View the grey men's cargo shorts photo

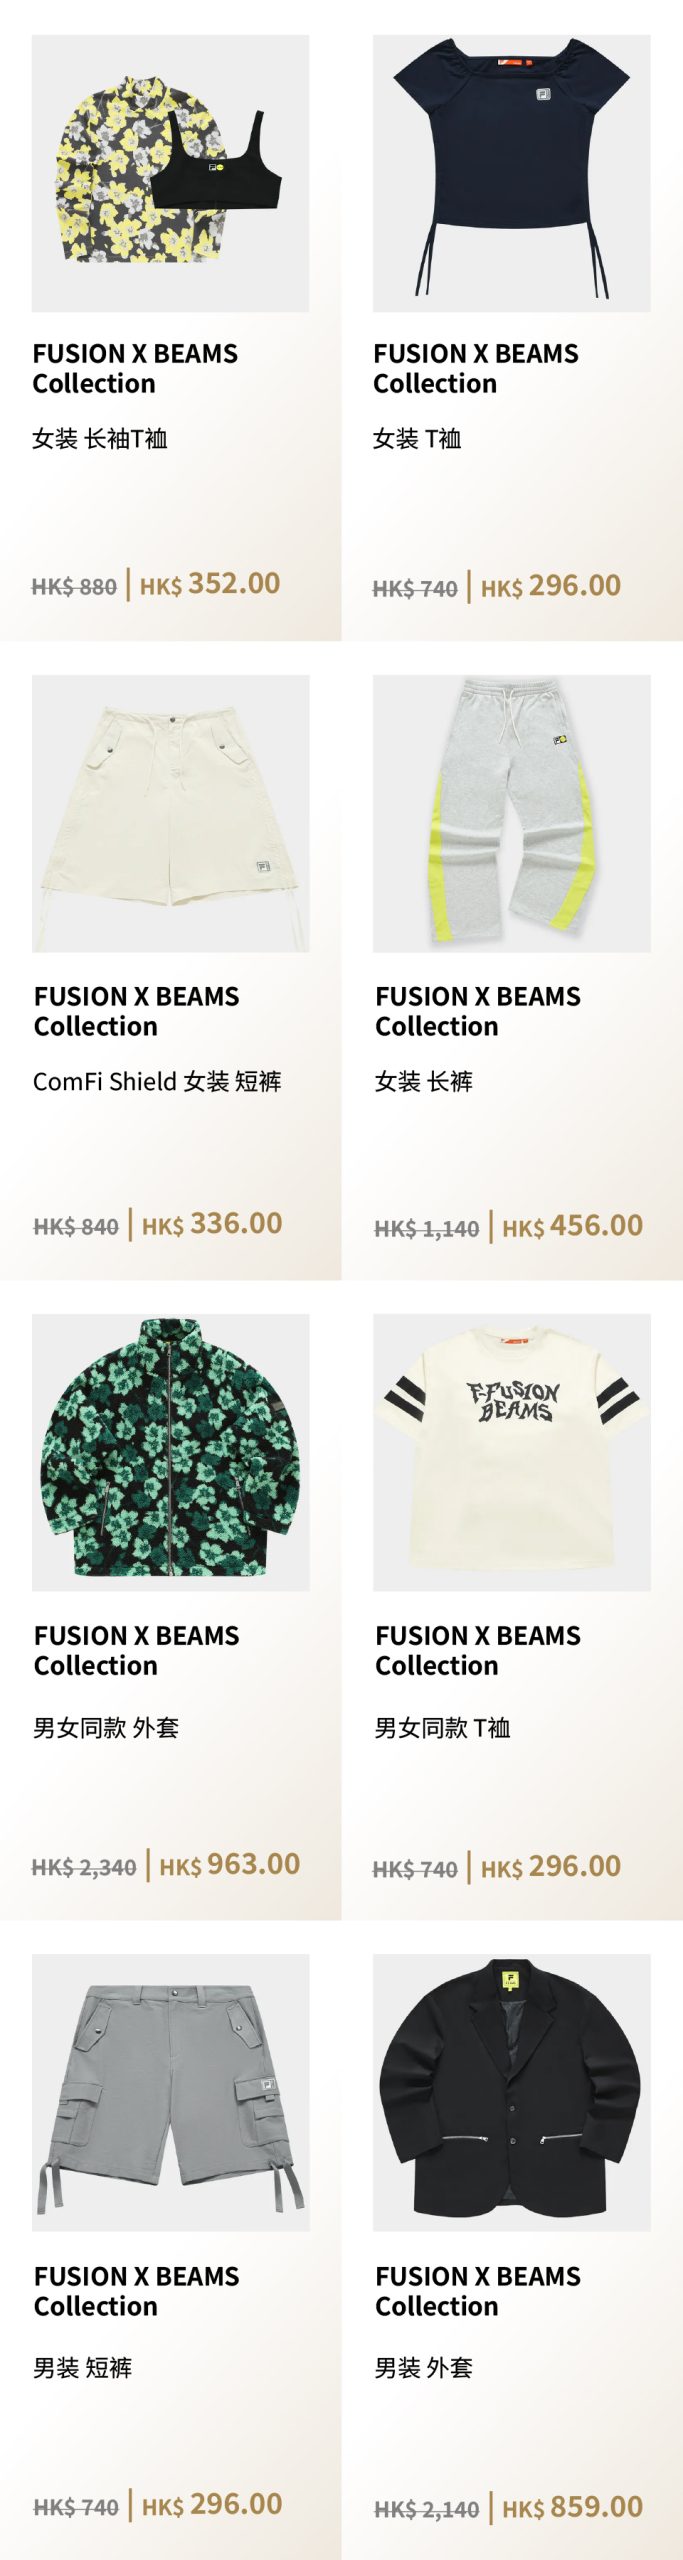click(x=170, y=2092)
